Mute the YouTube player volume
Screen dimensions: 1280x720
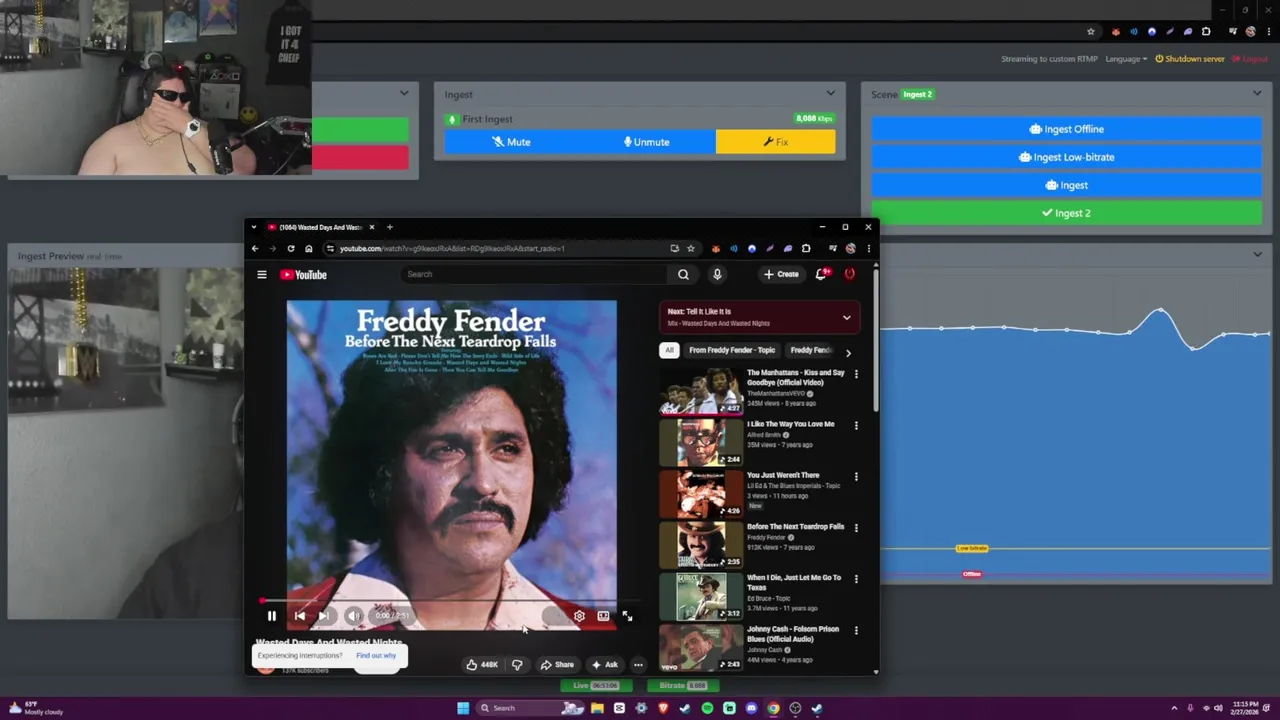pyautogui.click(x=353, y=616)
